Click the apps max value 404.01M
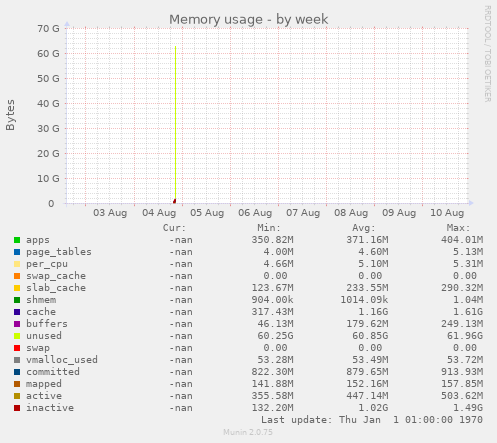The height and width of the screenshot is (443, 497). 462,240
